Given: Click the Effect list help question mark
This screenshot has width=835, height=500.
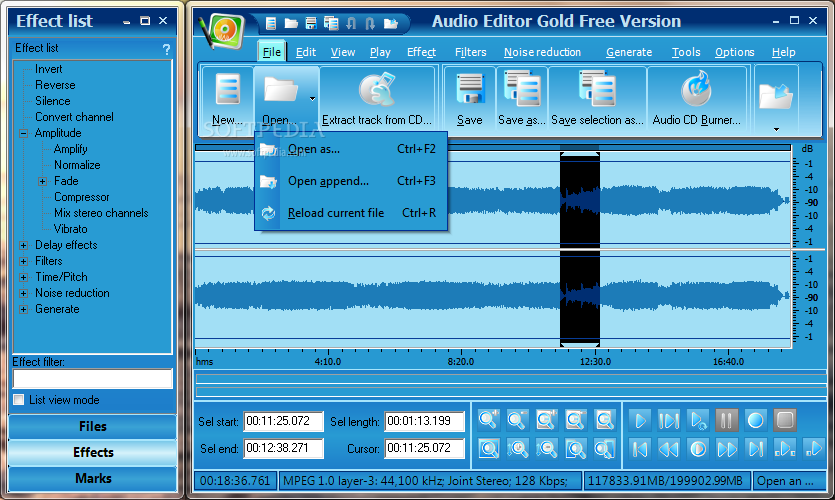Looking at the screenshot, I should click(x=166, y=50).
